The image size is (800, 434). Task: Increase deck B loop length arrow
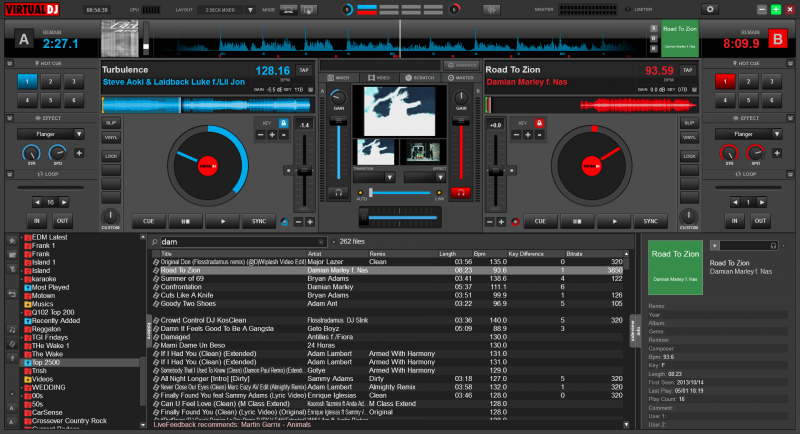pos(762,202)
